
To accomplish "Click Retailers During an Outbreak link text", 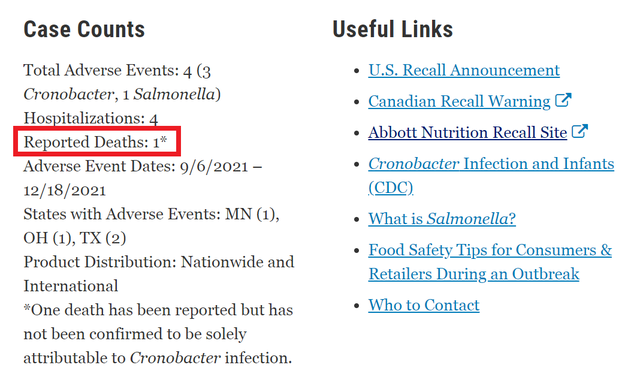I will pyautogui.click(x=473, y=274).
